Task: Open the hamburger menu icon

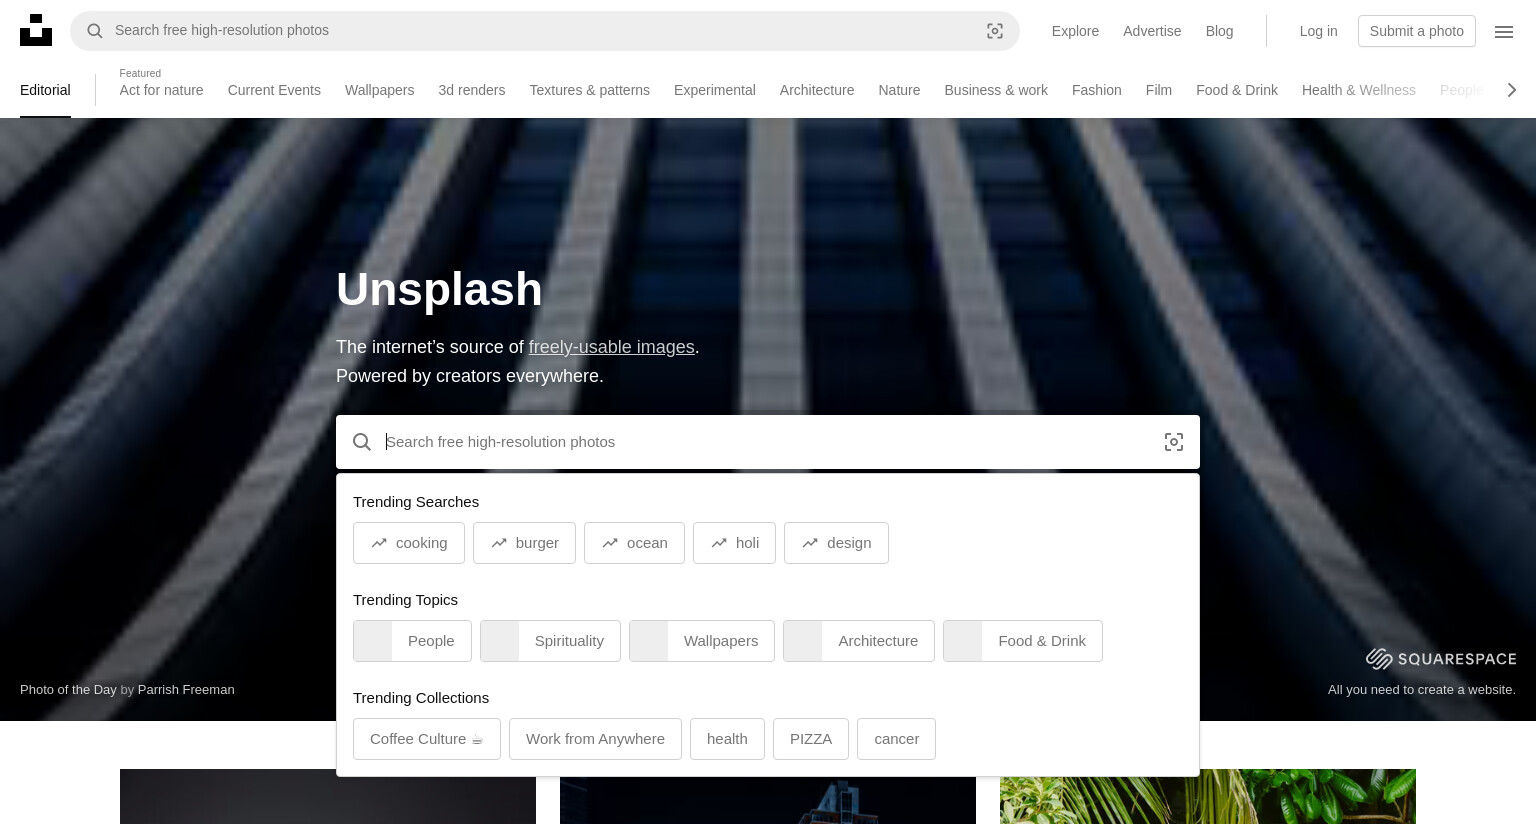Action: coord(1504,31)
